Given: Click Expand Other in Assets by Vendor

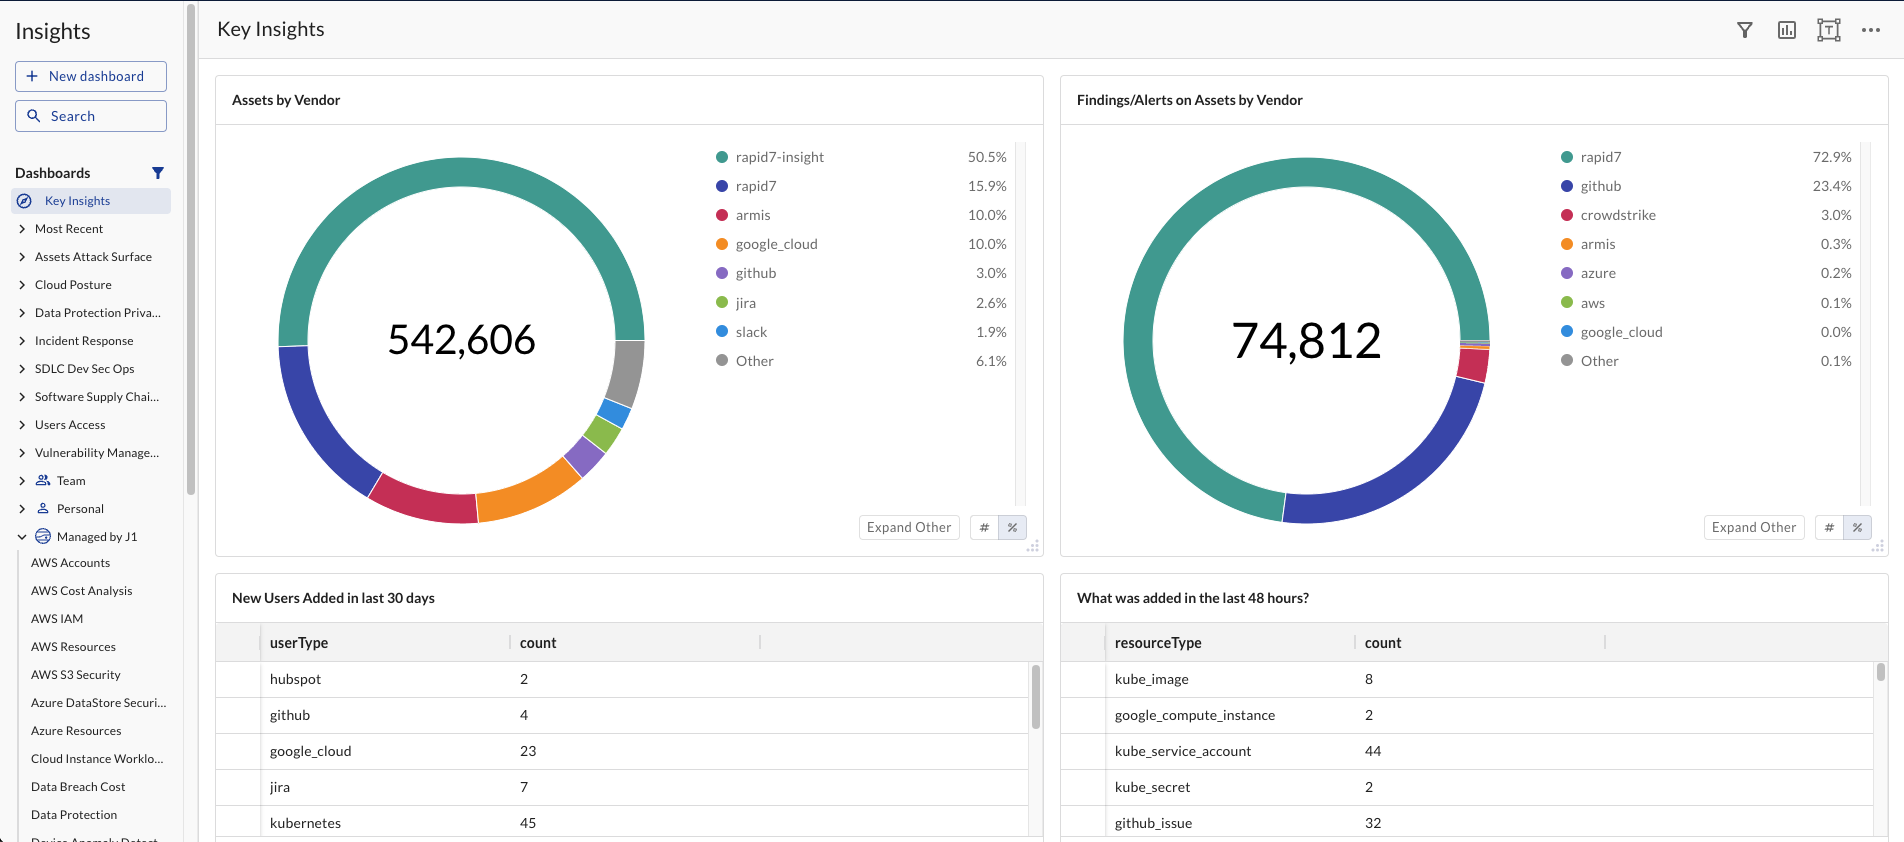Looking at the screenshot, I should [x=909, y=527].
